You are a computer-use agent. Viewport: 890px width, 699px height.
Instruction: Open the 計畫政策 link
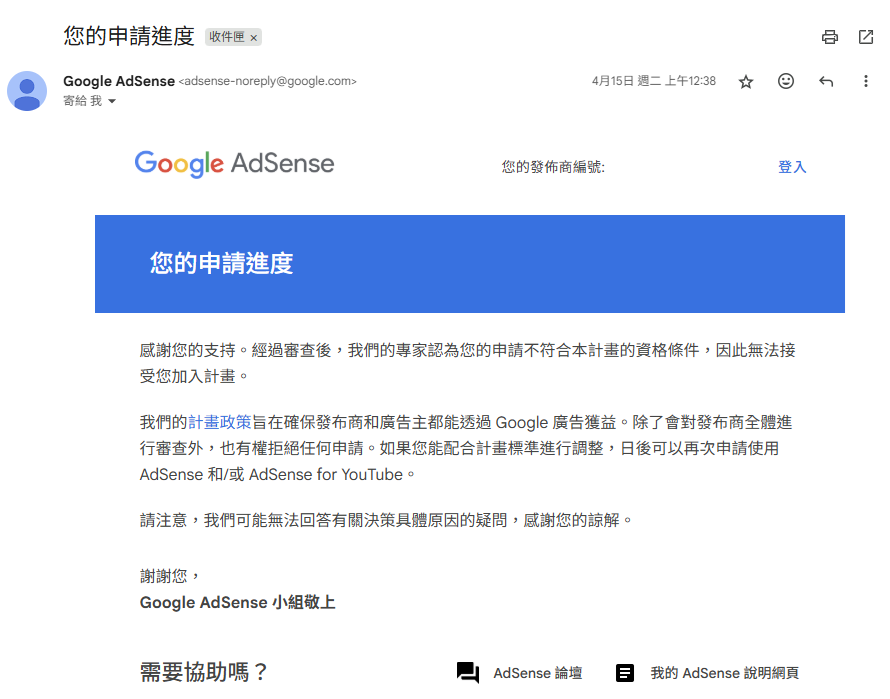coord(220,422)
